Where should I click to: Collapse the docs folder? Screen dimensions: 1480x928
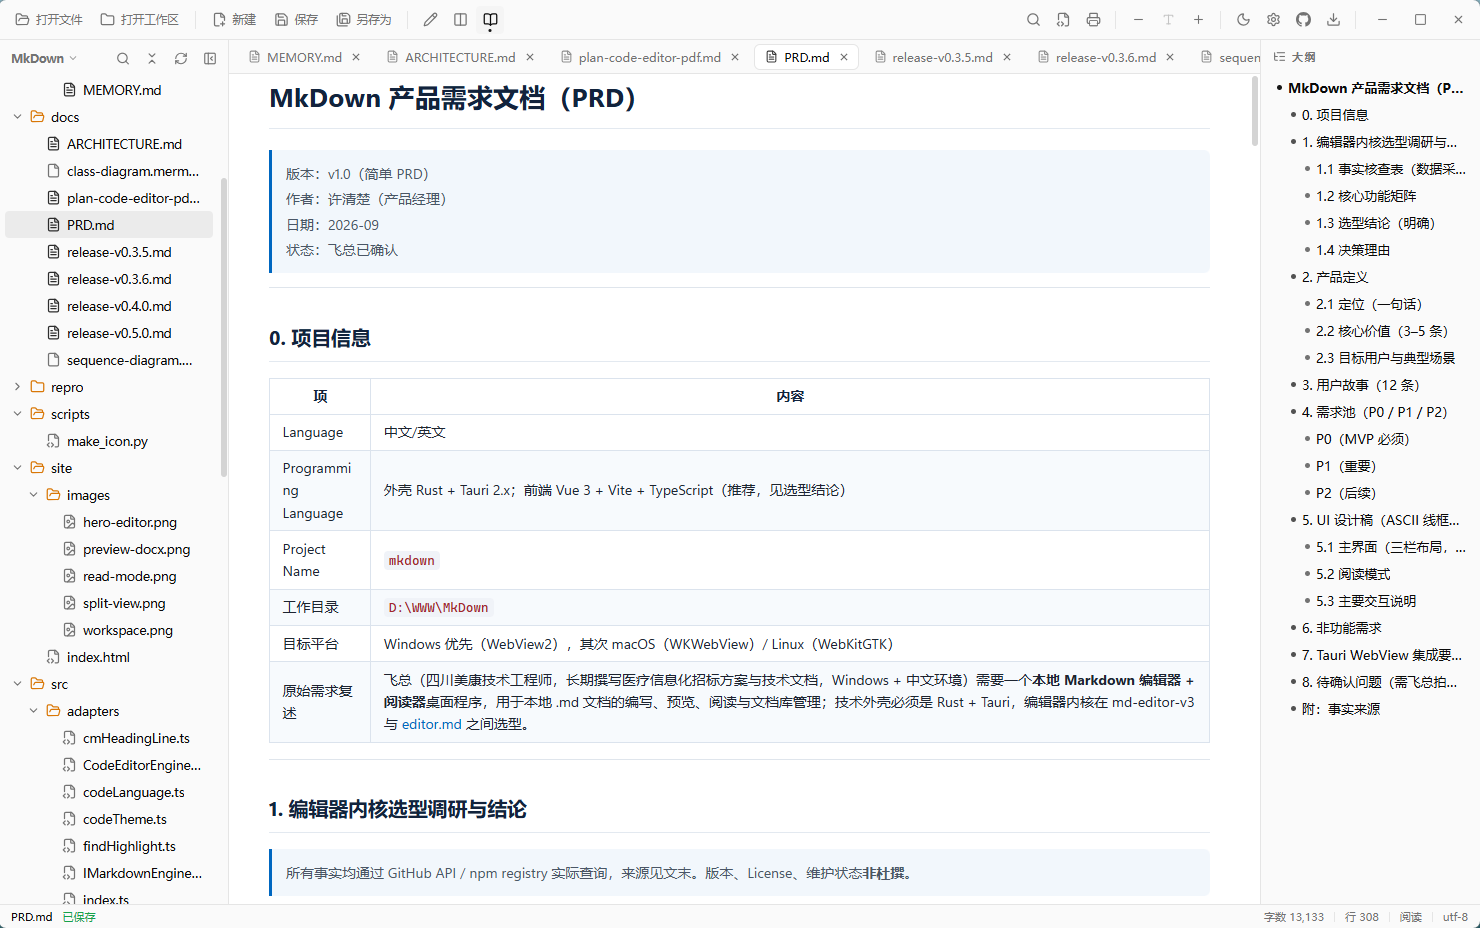(x=17, y=117)
